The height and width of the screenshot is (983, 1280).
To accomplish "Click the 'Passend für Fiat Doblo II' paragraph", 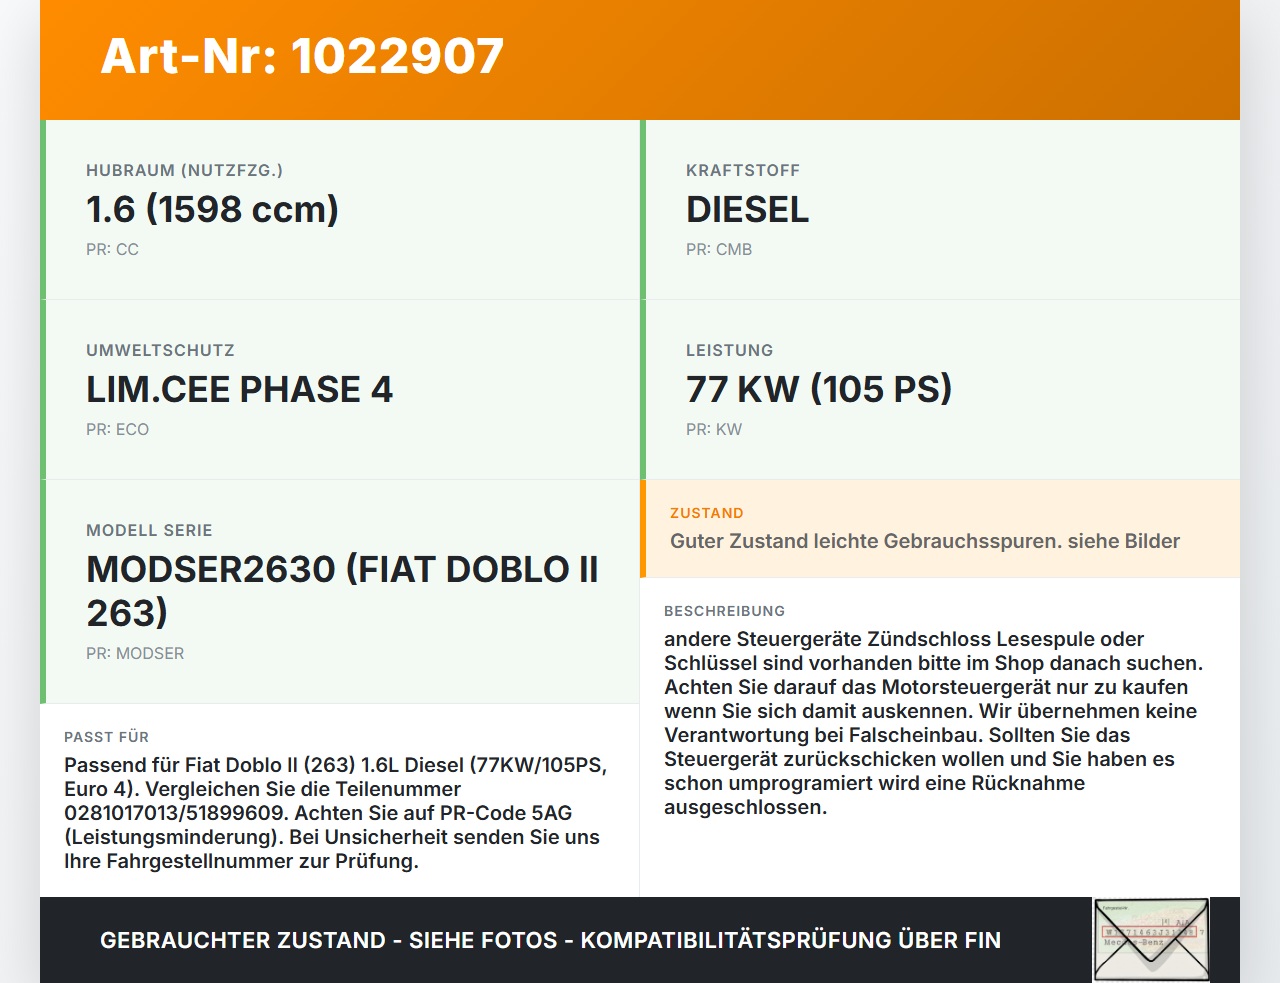I will (336, 813).
